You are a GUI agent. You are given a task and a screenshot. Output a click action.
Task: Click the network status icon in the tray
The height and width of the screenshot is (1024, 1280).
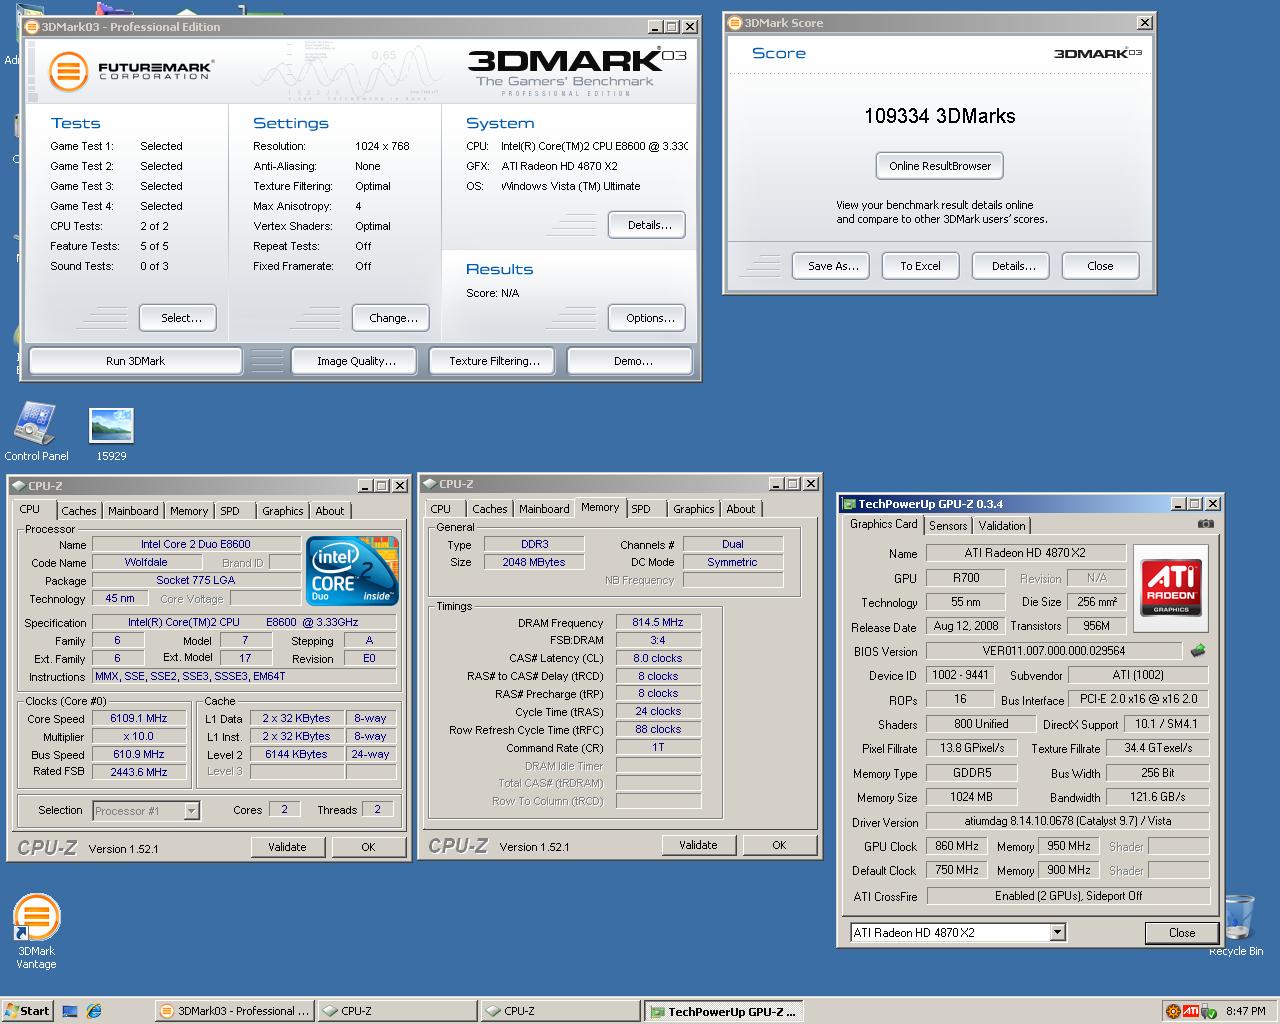pos(1209,1011)
